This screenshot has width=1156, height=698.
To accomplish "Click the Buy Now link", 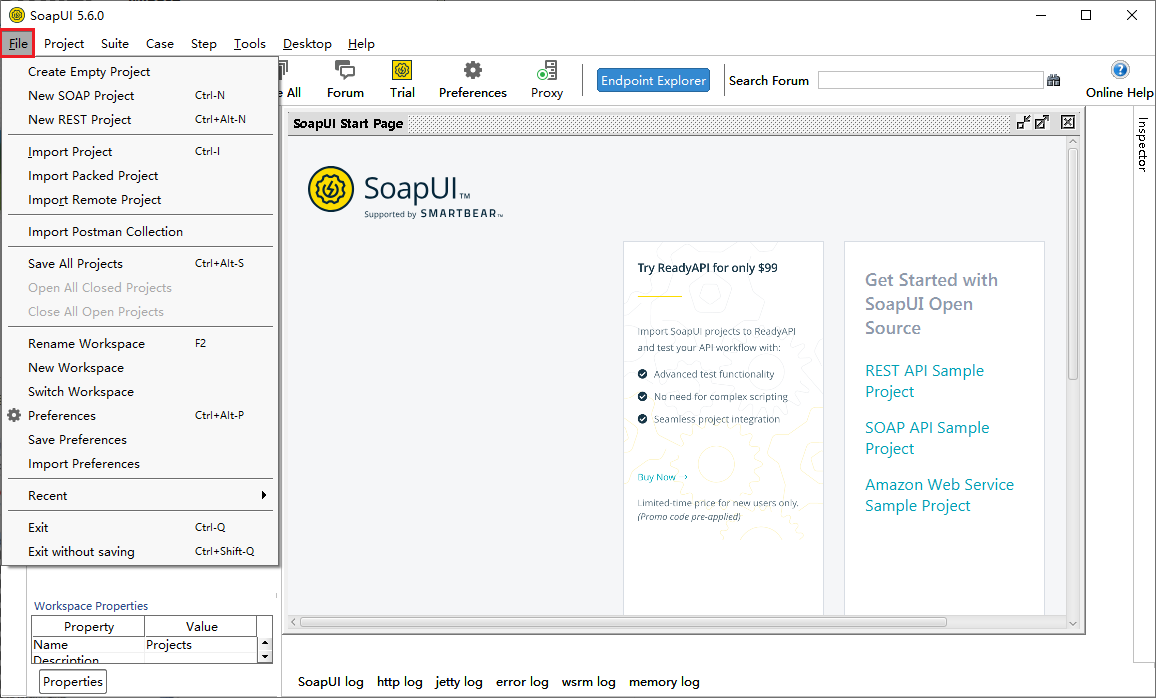I will coord(661,478).
